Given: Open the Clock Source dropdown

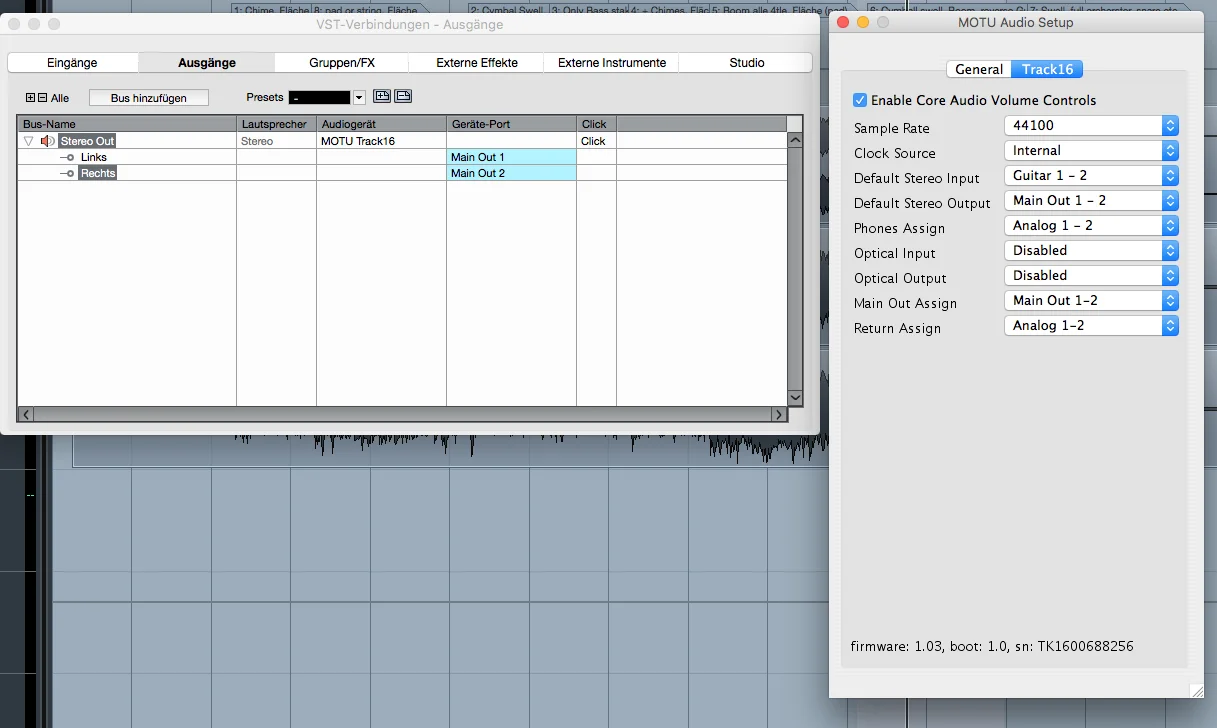Looking at the screenshot, I should (1091, 150).
